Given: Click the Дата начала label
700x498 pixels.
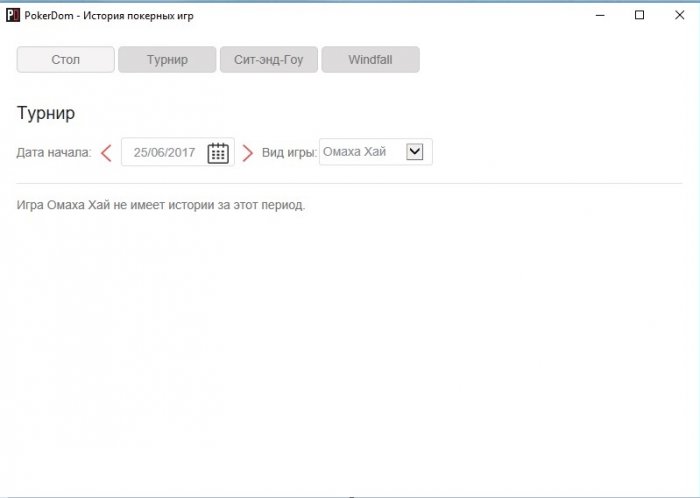Looking at the screenshot, I should (54, 153).
